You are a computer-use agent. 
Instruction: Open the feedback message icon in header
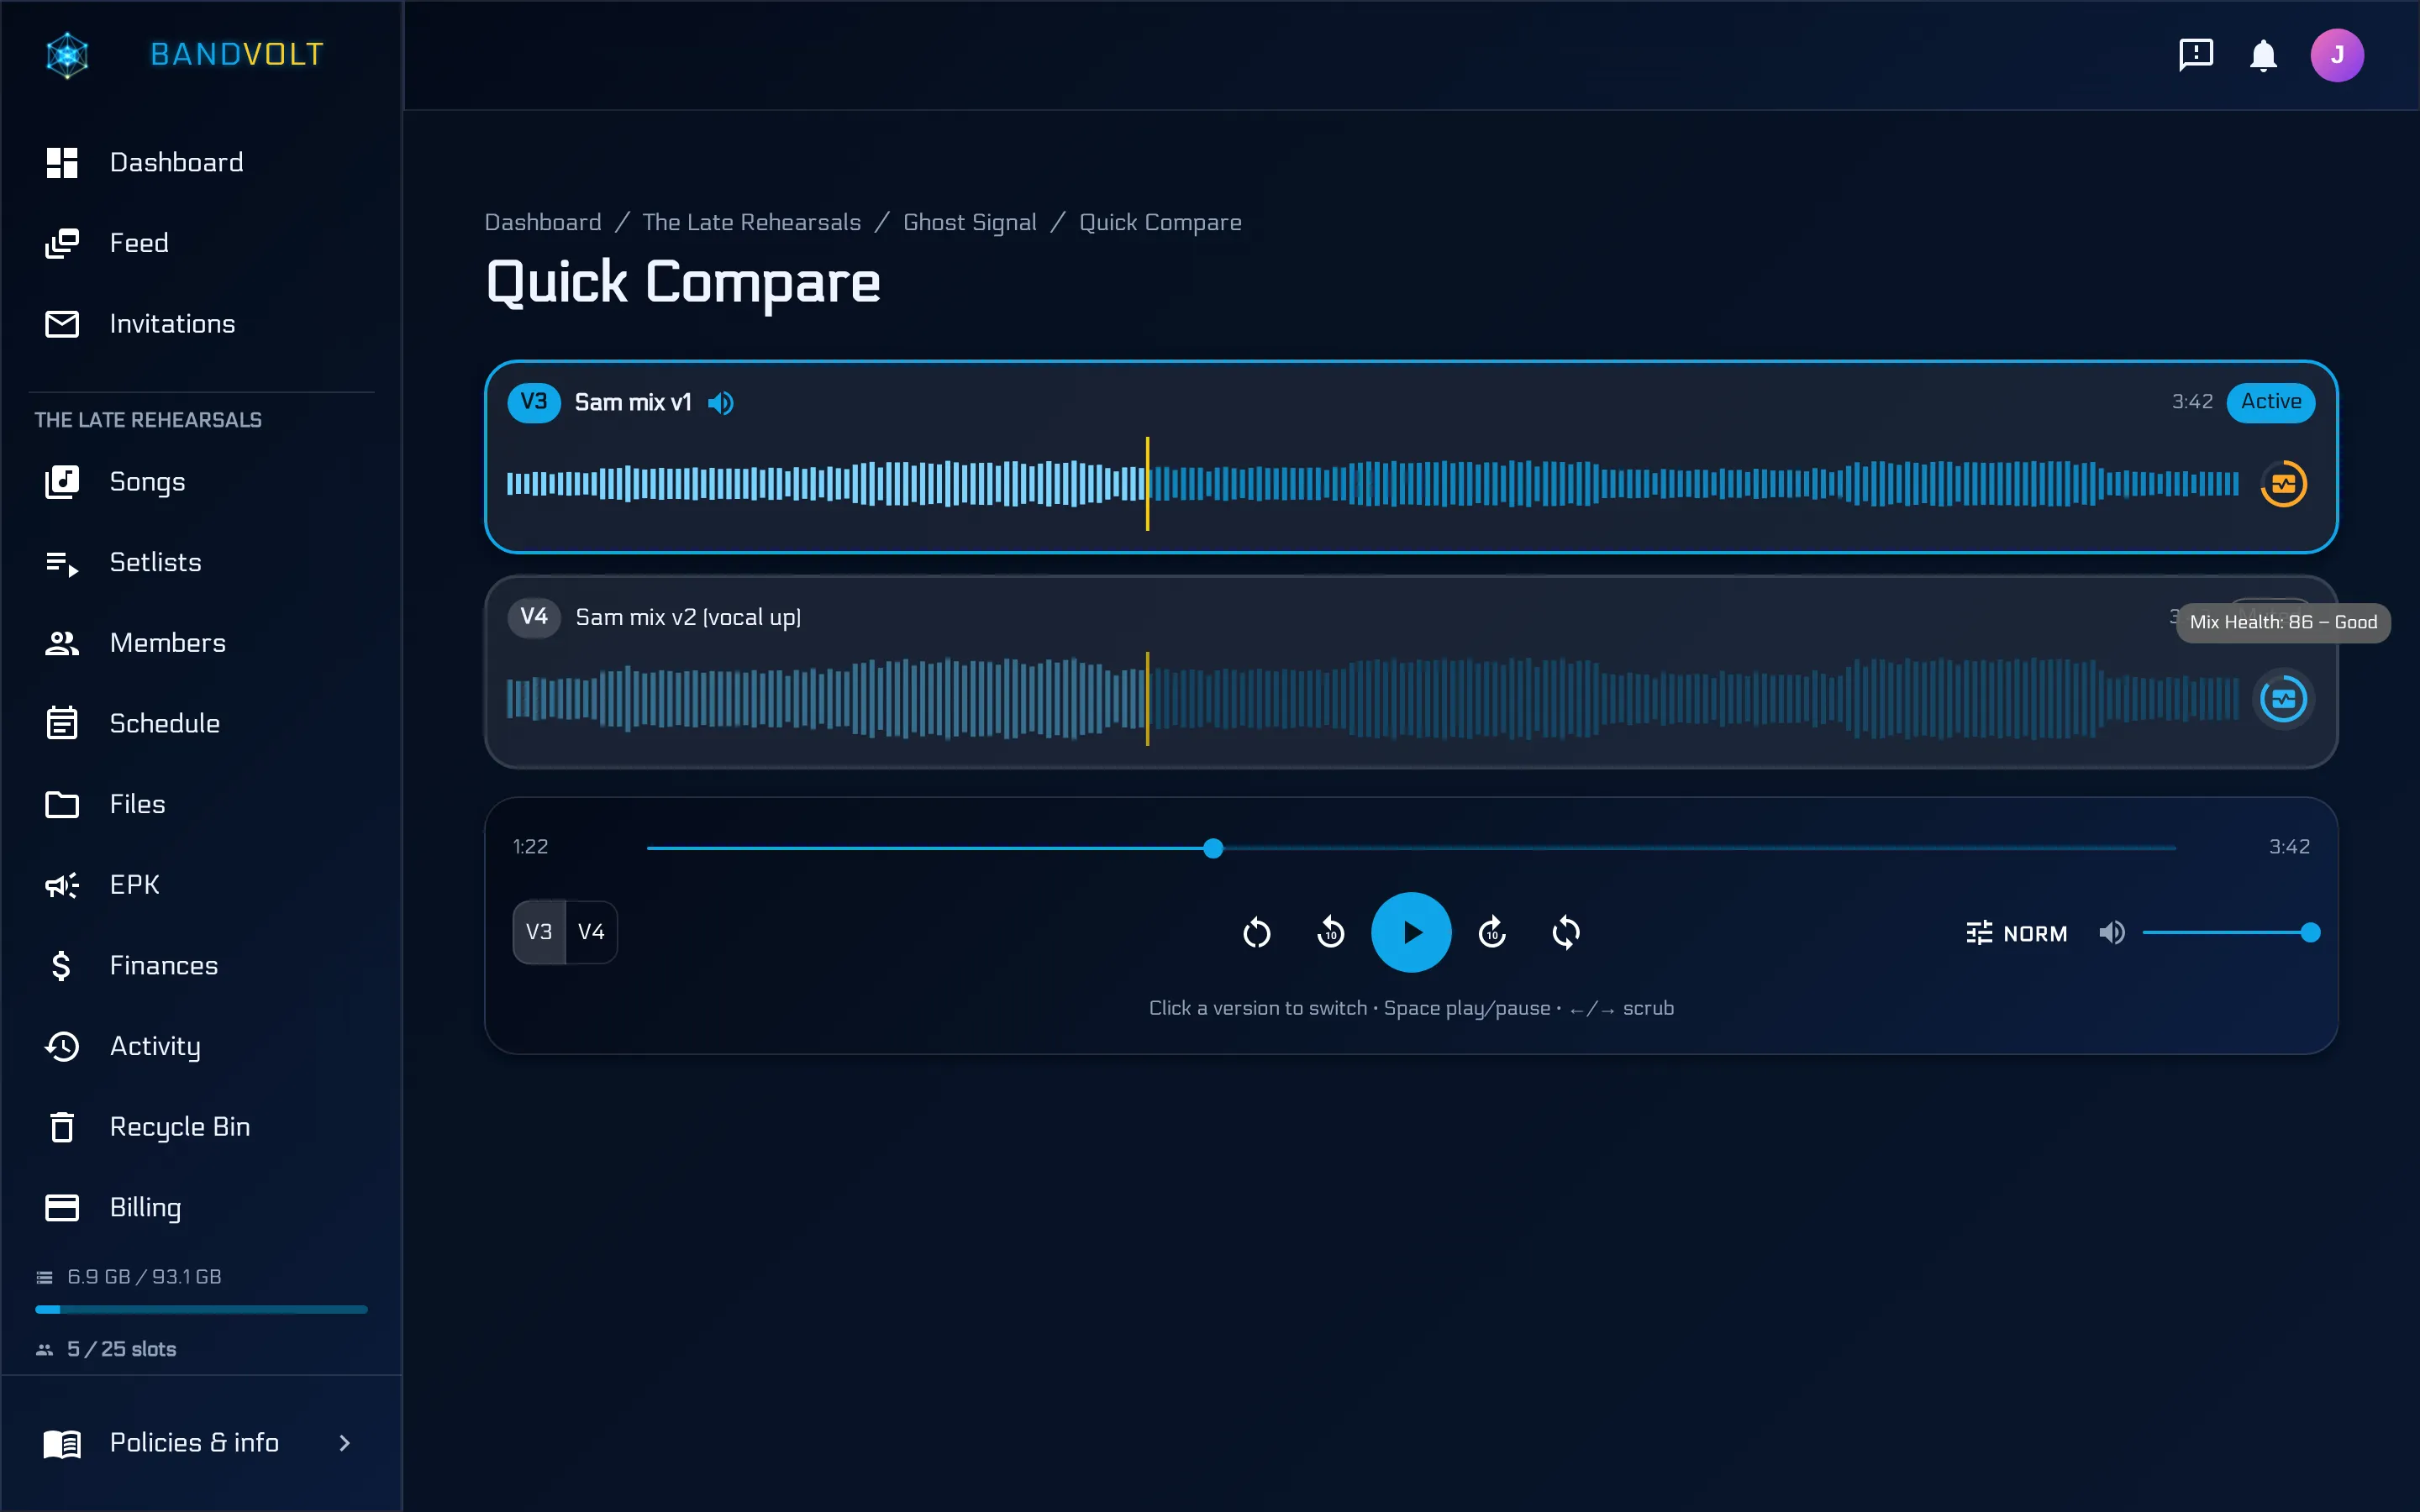[2196, 55]
